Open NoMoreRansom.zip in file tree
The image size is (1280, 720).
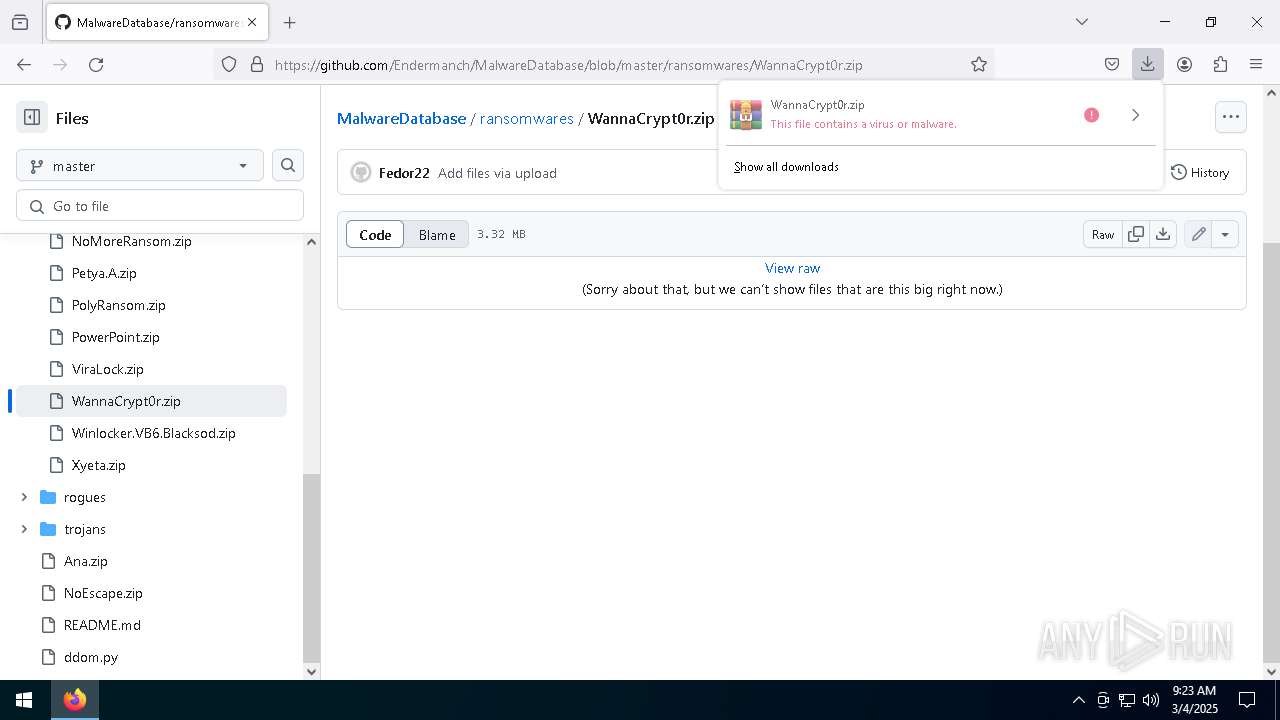(131, 241)
